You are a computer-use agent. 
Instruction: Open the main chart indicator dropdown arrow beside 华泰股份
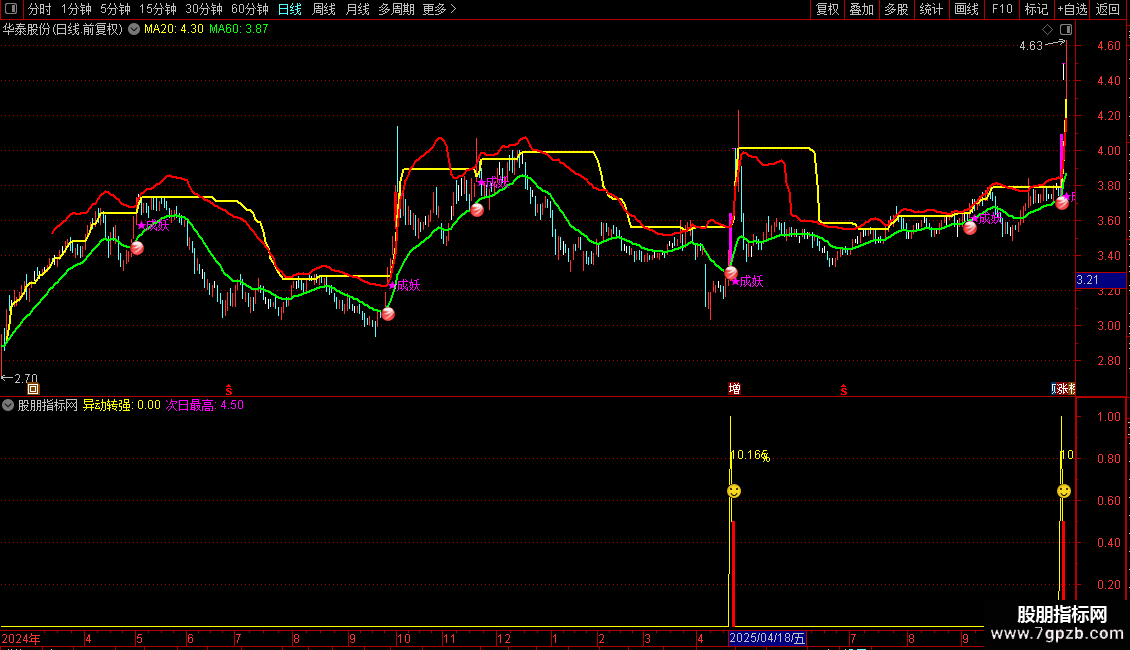(134, 29)
